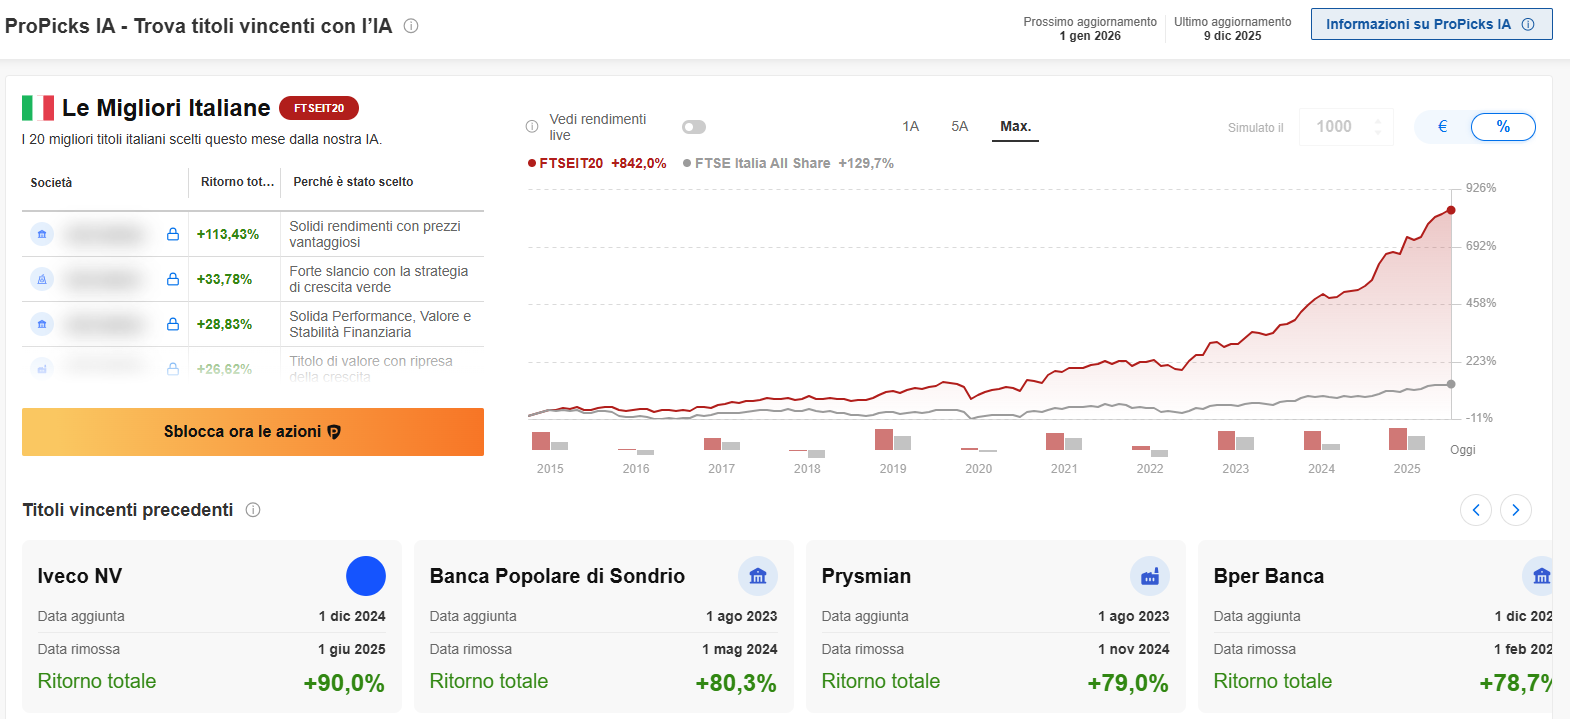Click lock icon beside +33,78% stock
This screenshot has height=719, width=1570.
coord(173,279)
